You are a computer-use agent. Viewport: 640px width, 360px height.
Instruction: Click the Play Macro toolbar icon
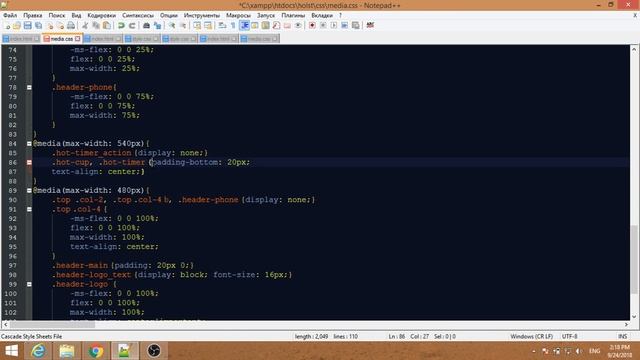(334, 26)
